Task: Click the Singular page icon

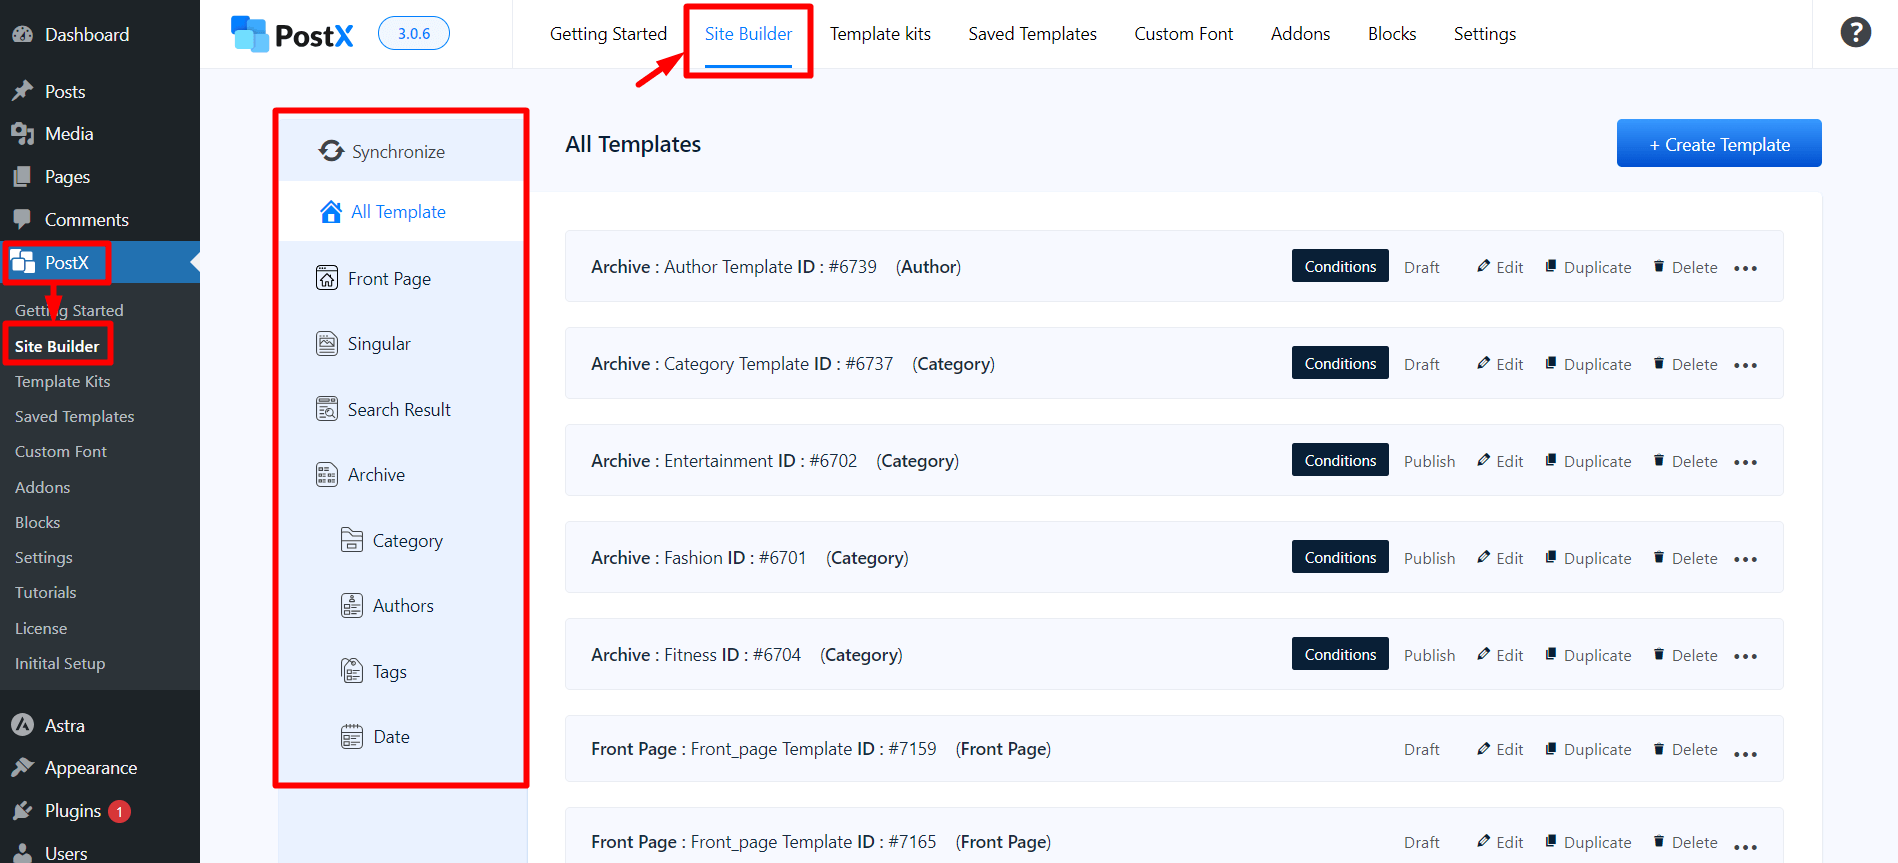Action: pyautogui.click(x=327, y=344)
